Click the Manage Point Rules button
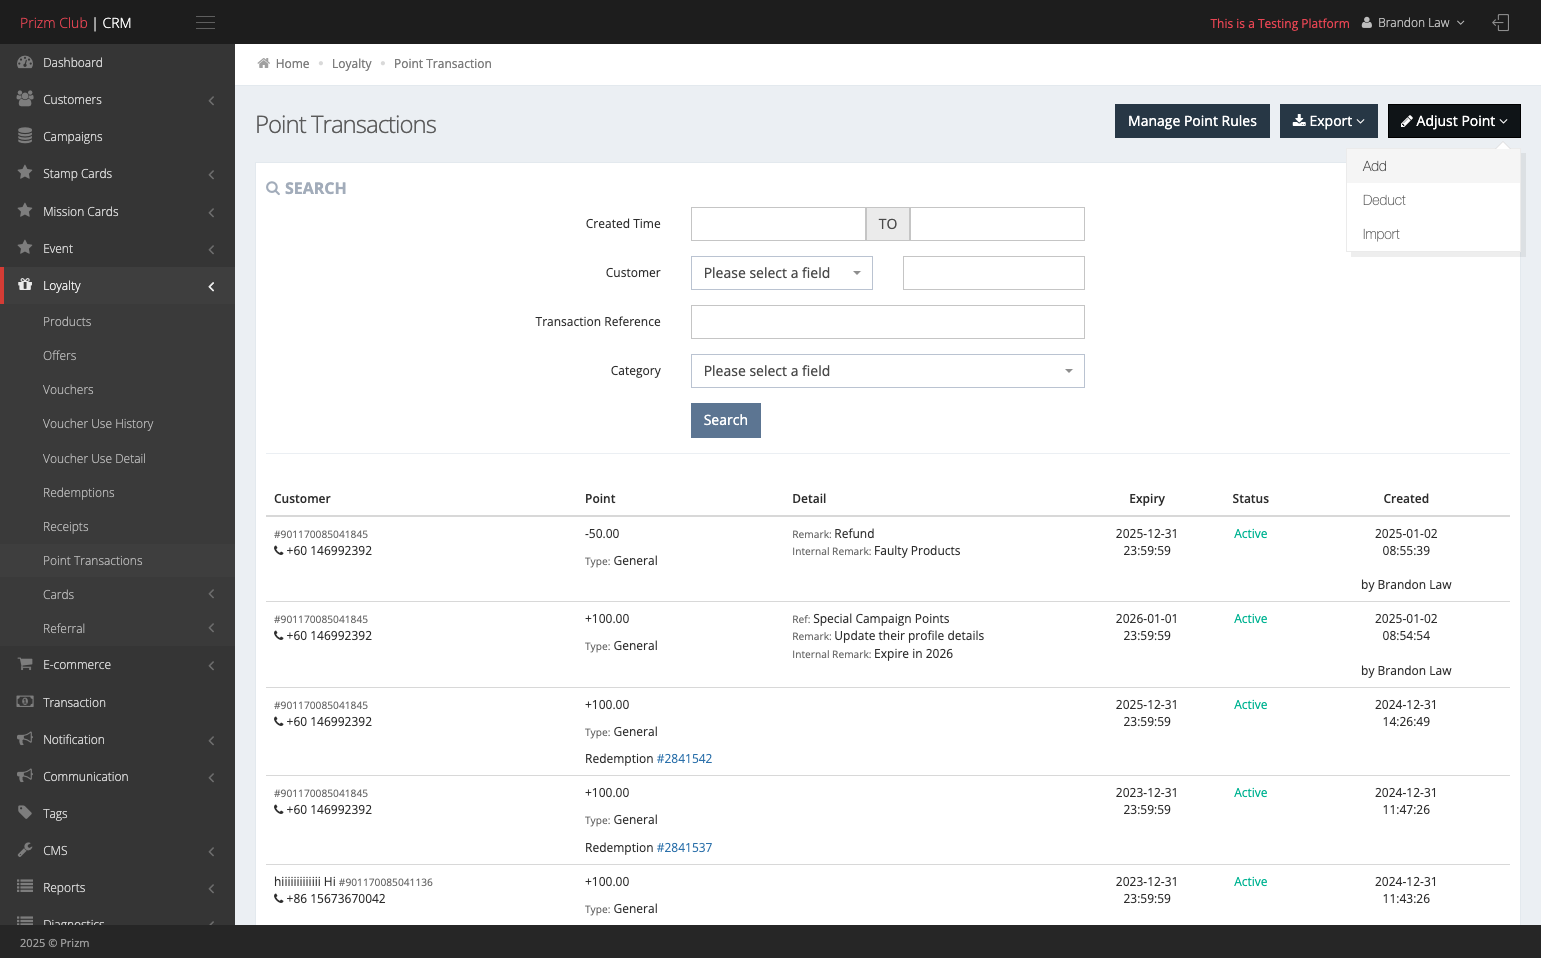The width and height of the screenshot is (1541, 958). tap(1192, 121)
